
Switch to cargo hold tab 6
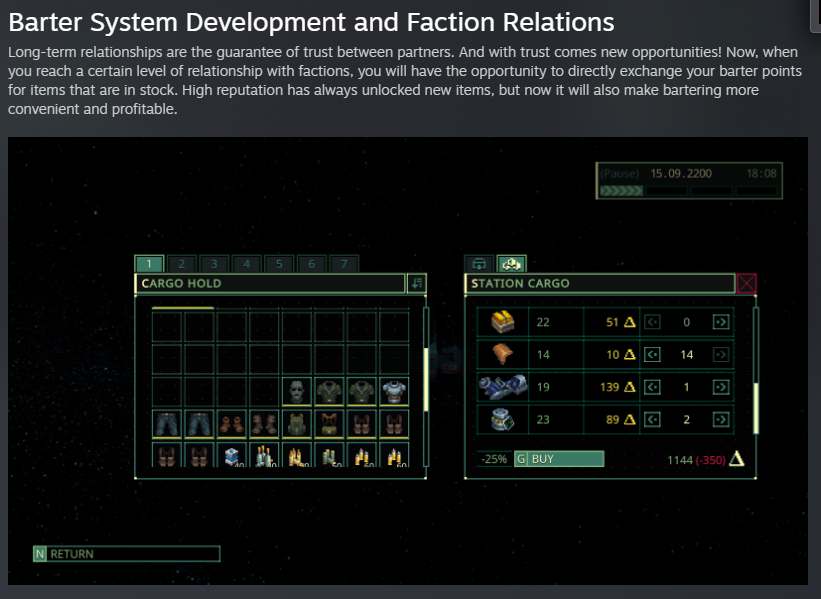point(312,264)
